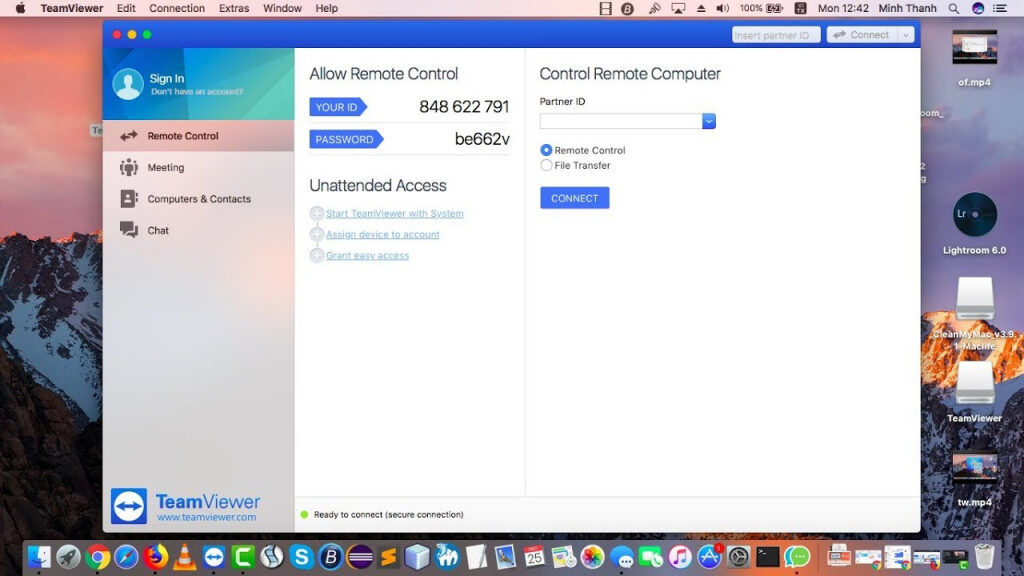Screen dimensions: 1024x576
Task: Click plus icon beside Start TeamViewer with System
Action: 317,214
